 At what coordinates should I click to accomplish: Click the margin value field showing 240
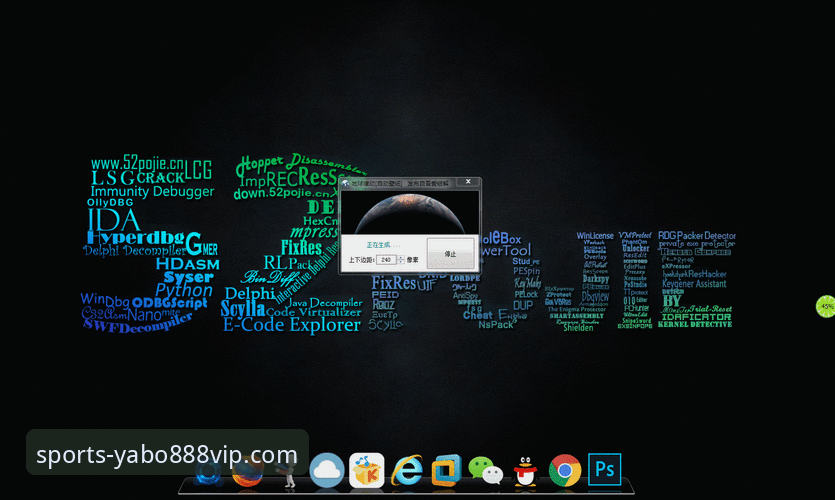tap(387, 260)
